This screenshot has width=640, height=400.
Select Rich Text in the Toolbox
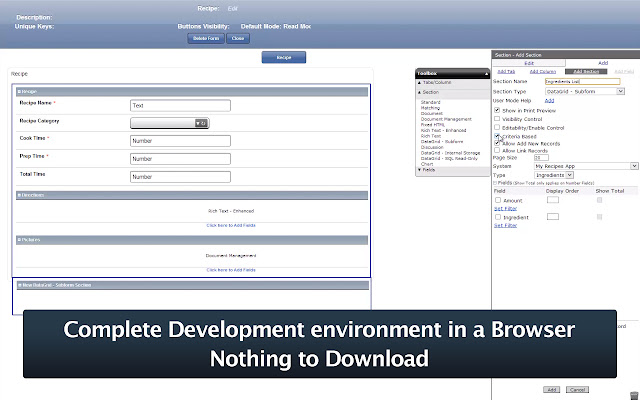[431, 136]
